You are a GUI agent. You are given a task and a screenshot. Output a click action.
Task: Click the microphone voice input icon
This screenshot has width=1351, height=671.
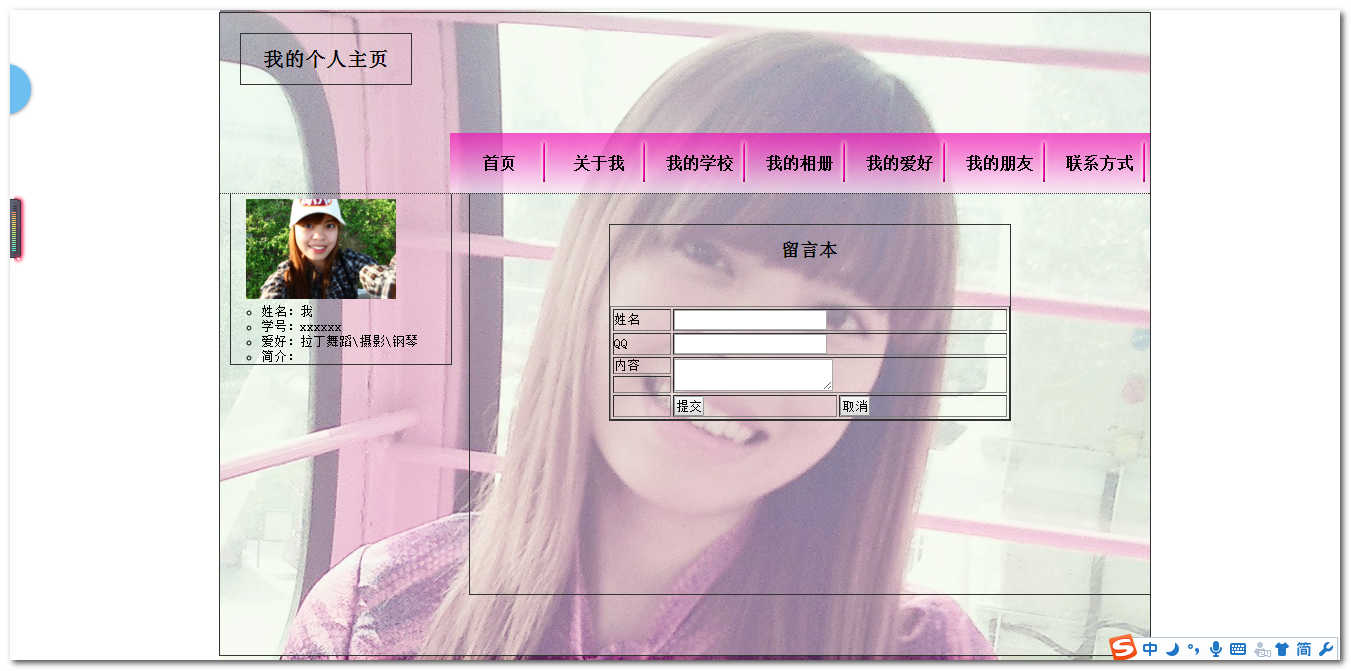(x=1215, y=649)
